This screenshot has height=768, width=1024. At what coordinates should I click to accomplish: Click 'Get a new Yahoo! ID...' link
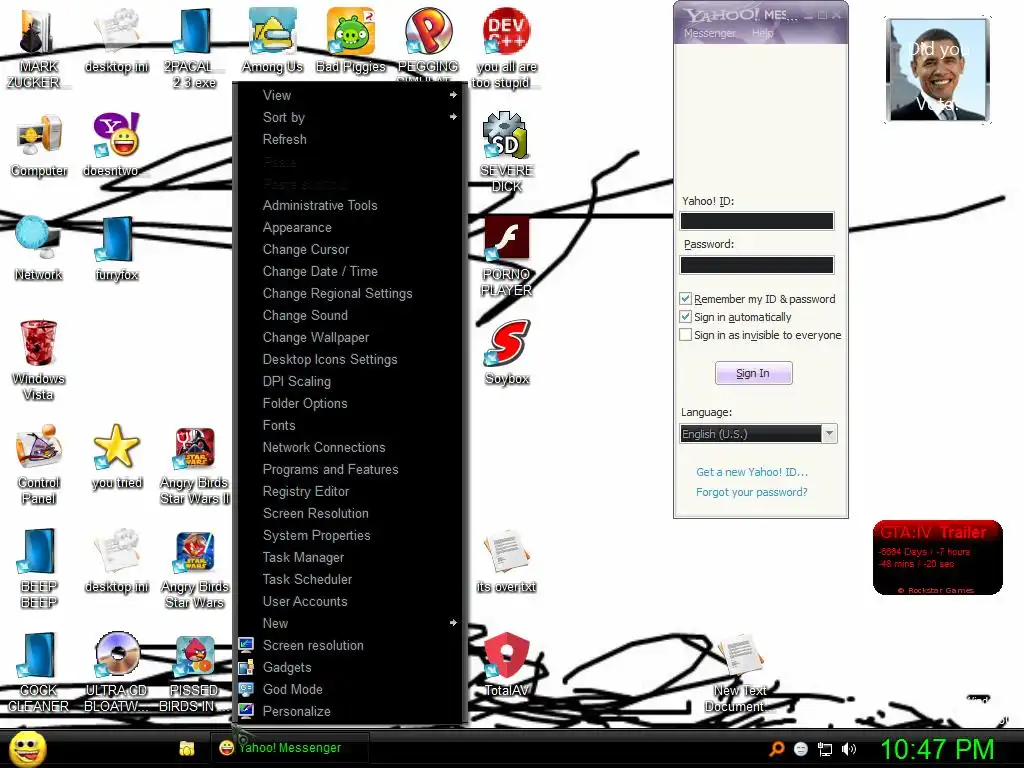[x=752, y=472]
